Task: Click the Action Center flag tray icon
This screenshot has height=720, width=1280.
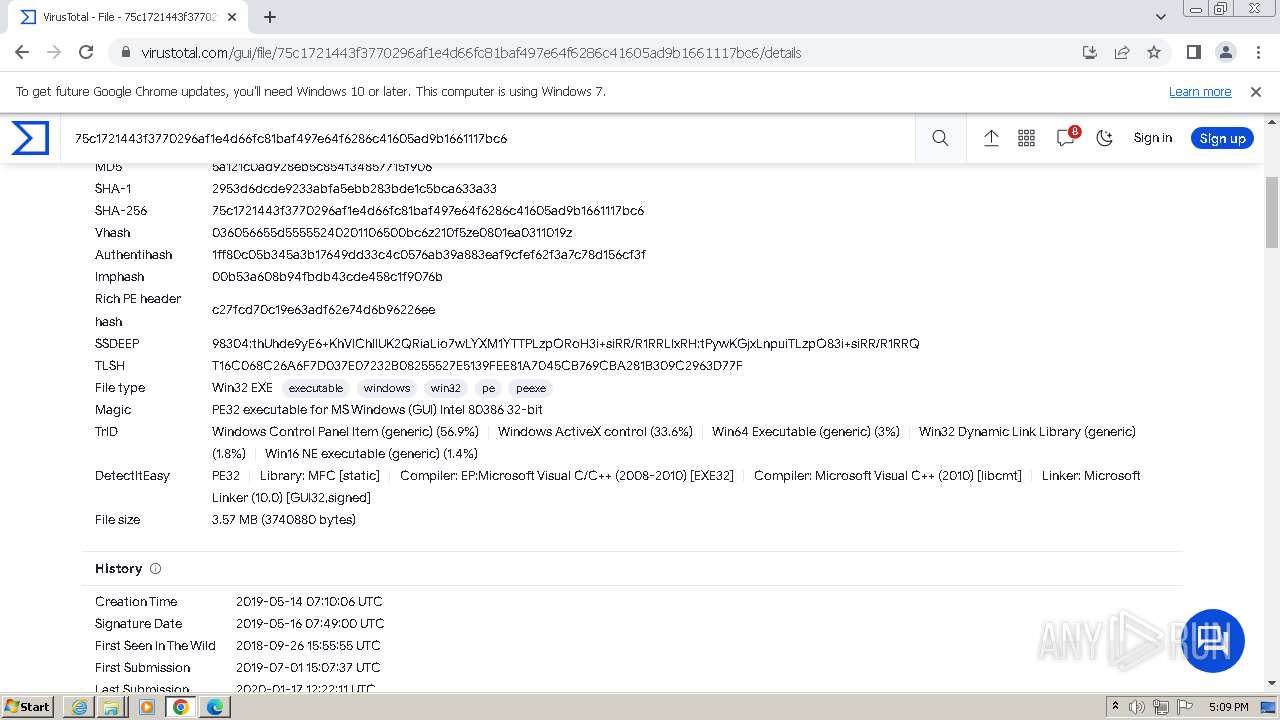Action: coord(1185,707)
